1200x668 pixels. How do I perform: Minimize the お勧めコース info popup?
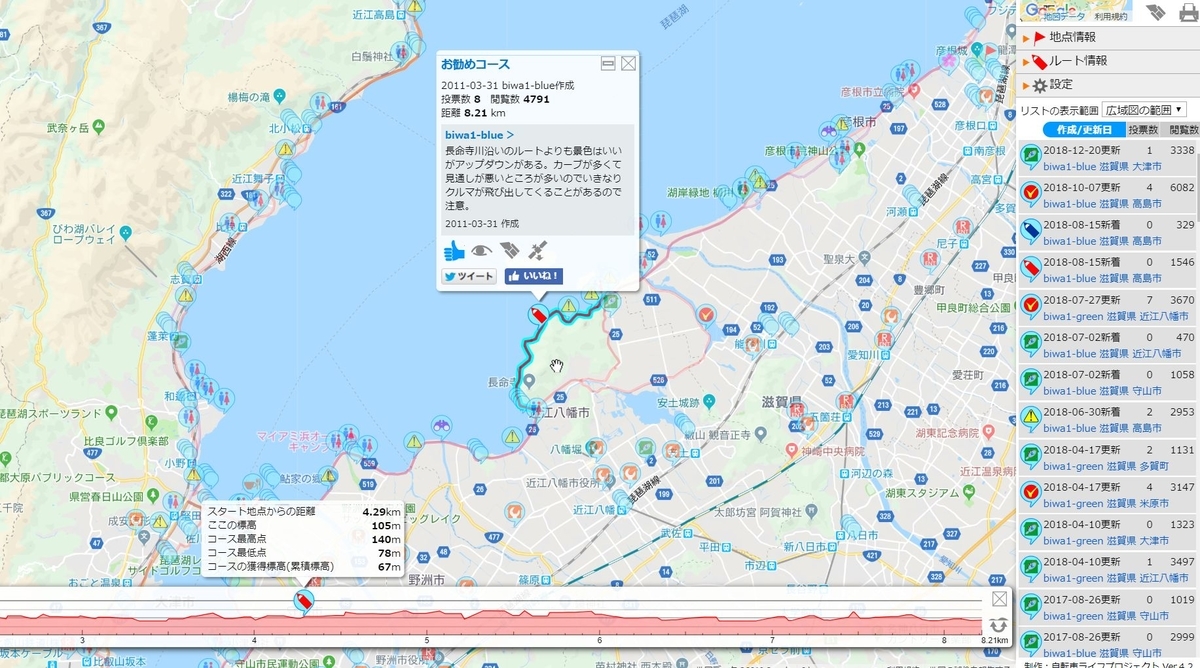pyautogui.click(x=608, y=63)
